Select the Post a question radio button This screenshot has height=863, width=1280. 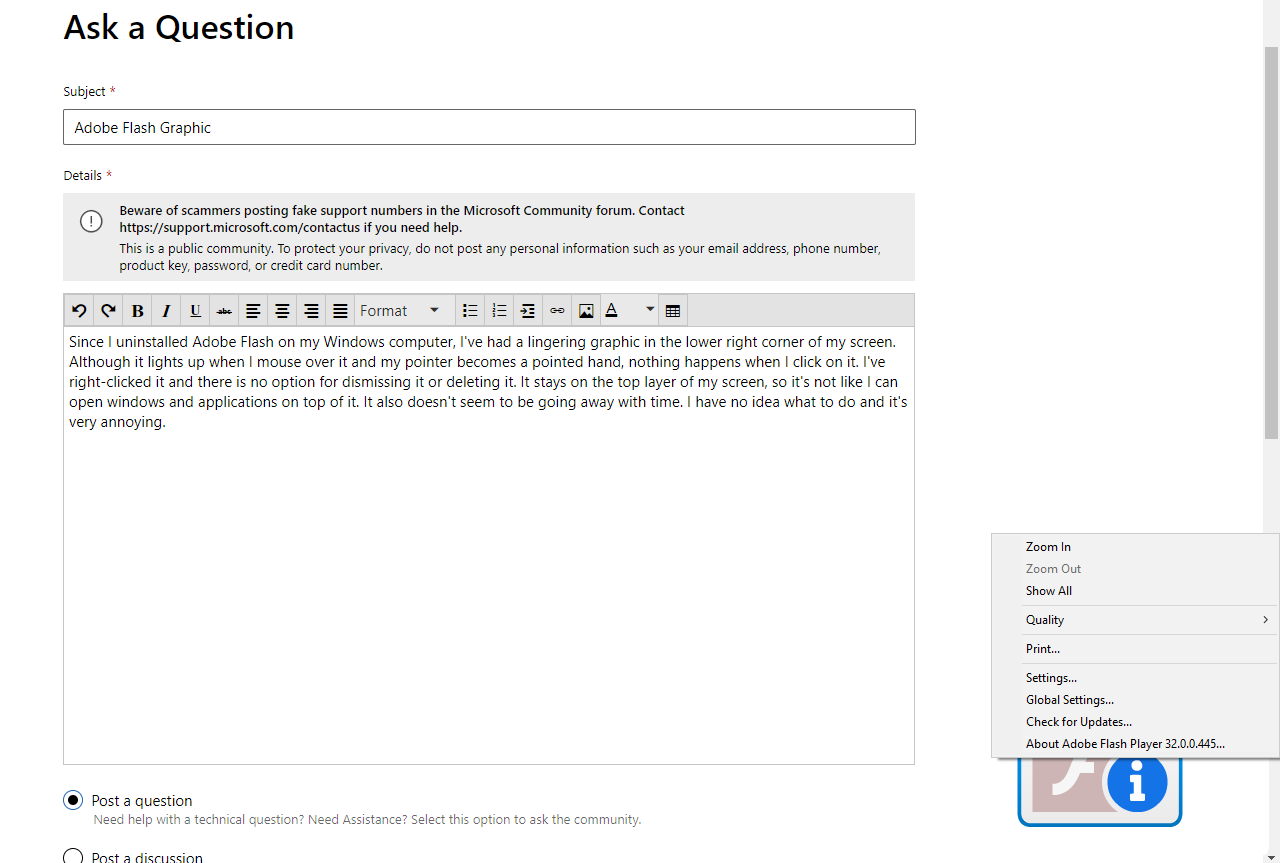tap(73, 800)
